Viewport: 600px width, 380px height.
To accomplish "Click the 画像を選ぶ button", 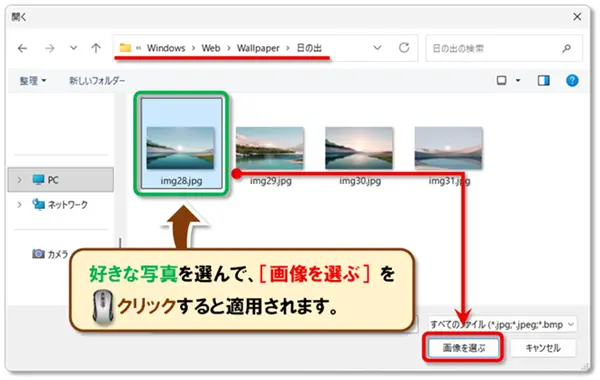I will (464, 348).
